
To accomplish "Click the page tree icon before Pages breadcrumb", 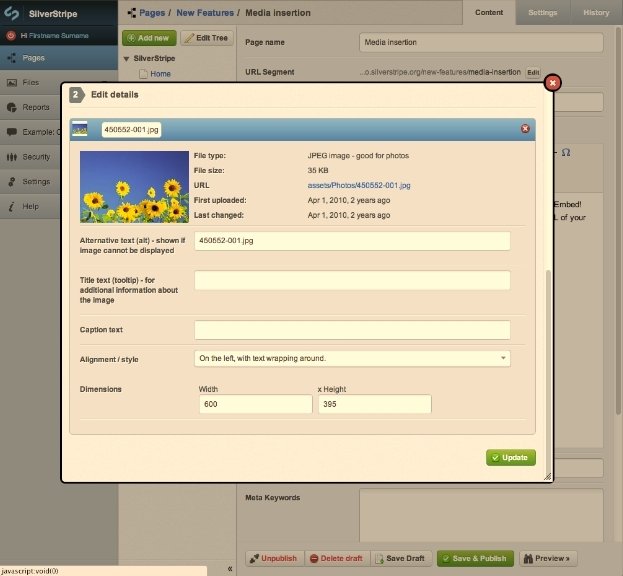I will 132,13.
